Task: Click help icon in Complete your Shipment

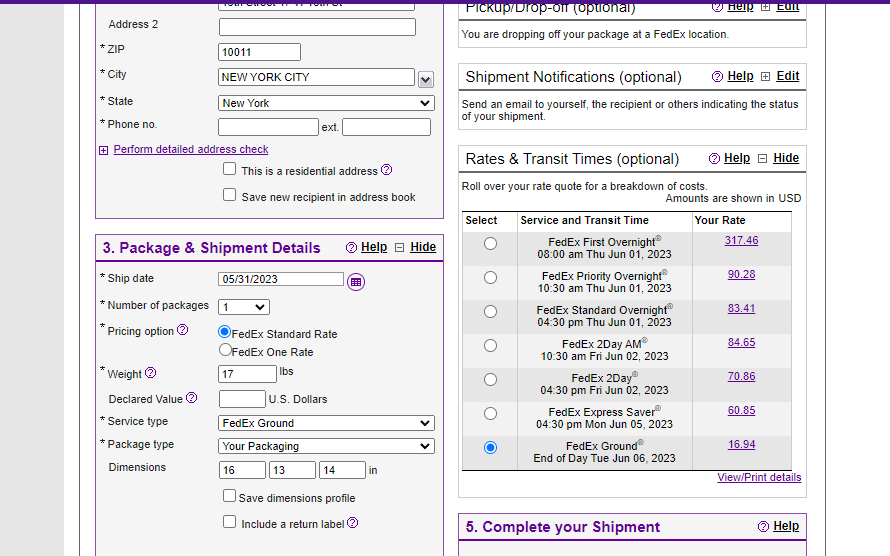Action: pyautogui.click(x=763, y=526)
